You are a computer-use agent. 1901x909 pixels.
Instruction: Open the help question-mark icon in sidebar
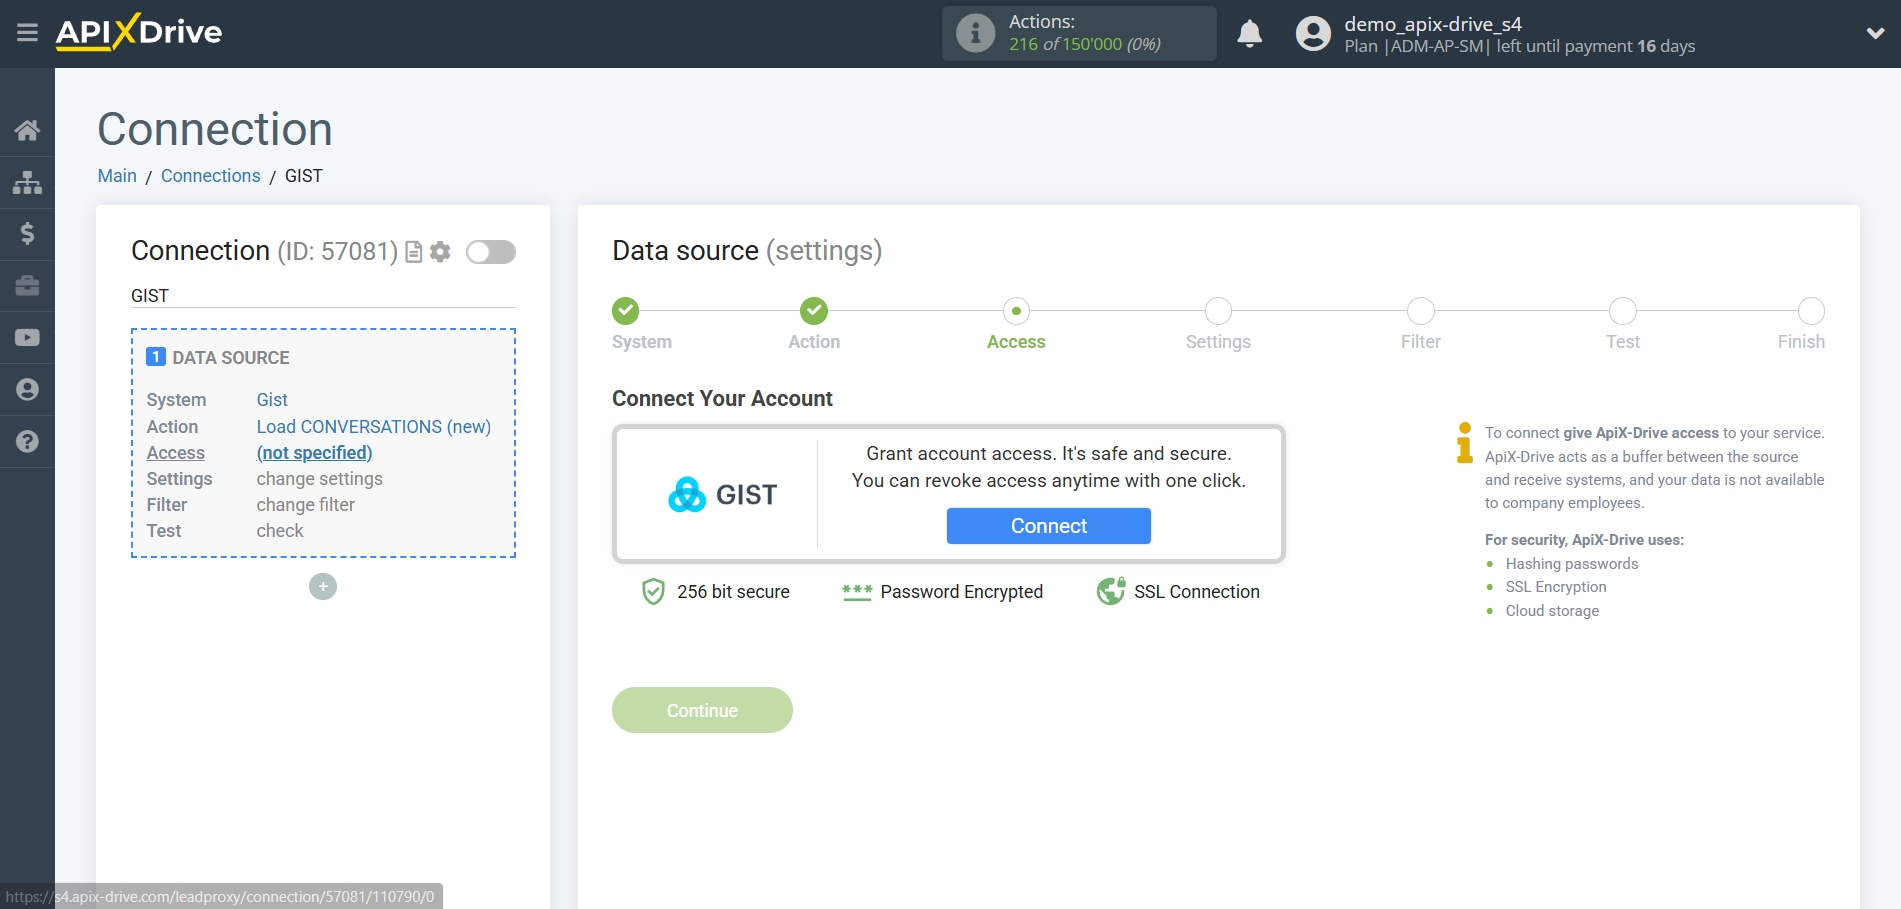(27, 441)
